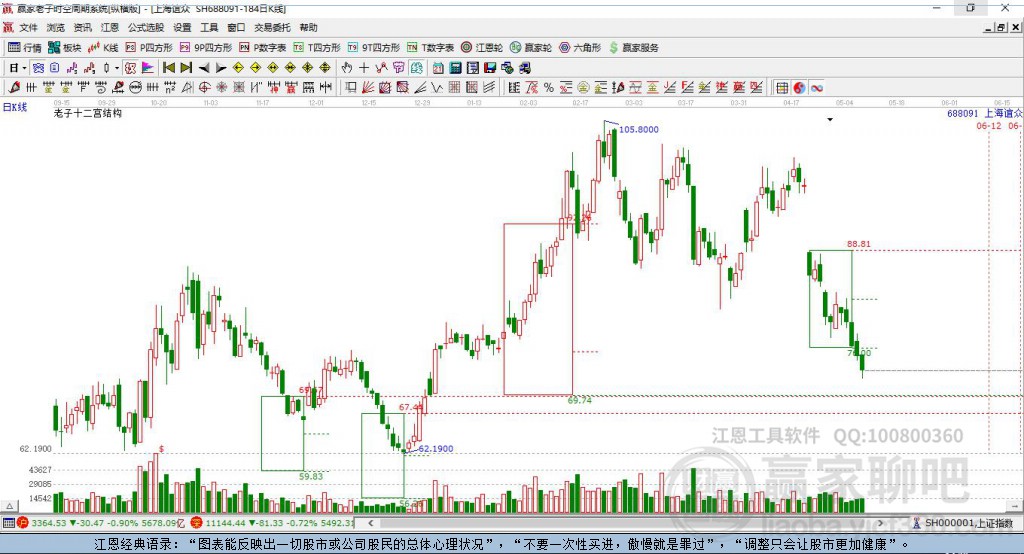
Task: Open the 浏览 menu
Action: (56, 27)
